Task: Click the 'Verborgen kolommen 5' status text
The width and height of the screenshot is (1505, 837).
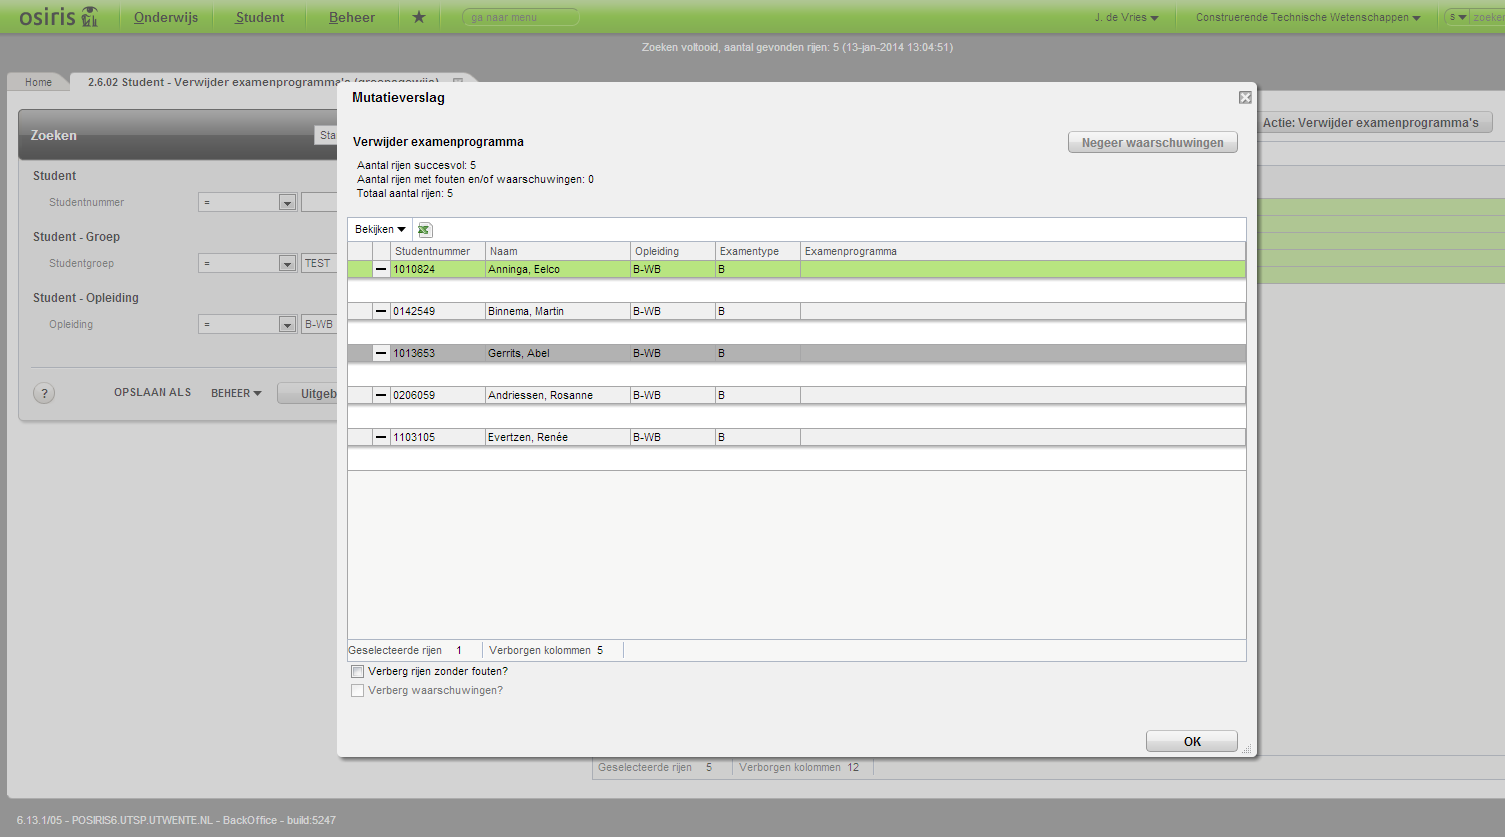Action: tap(546, 650)
